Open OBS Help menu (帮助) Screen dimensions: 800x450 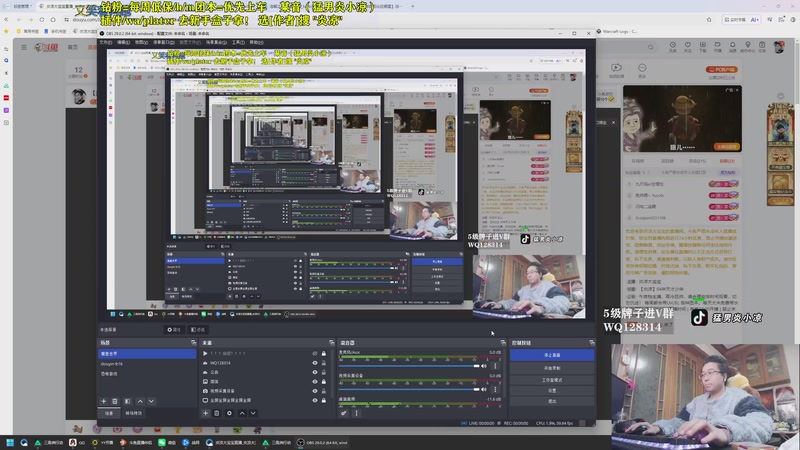point(257,42)
